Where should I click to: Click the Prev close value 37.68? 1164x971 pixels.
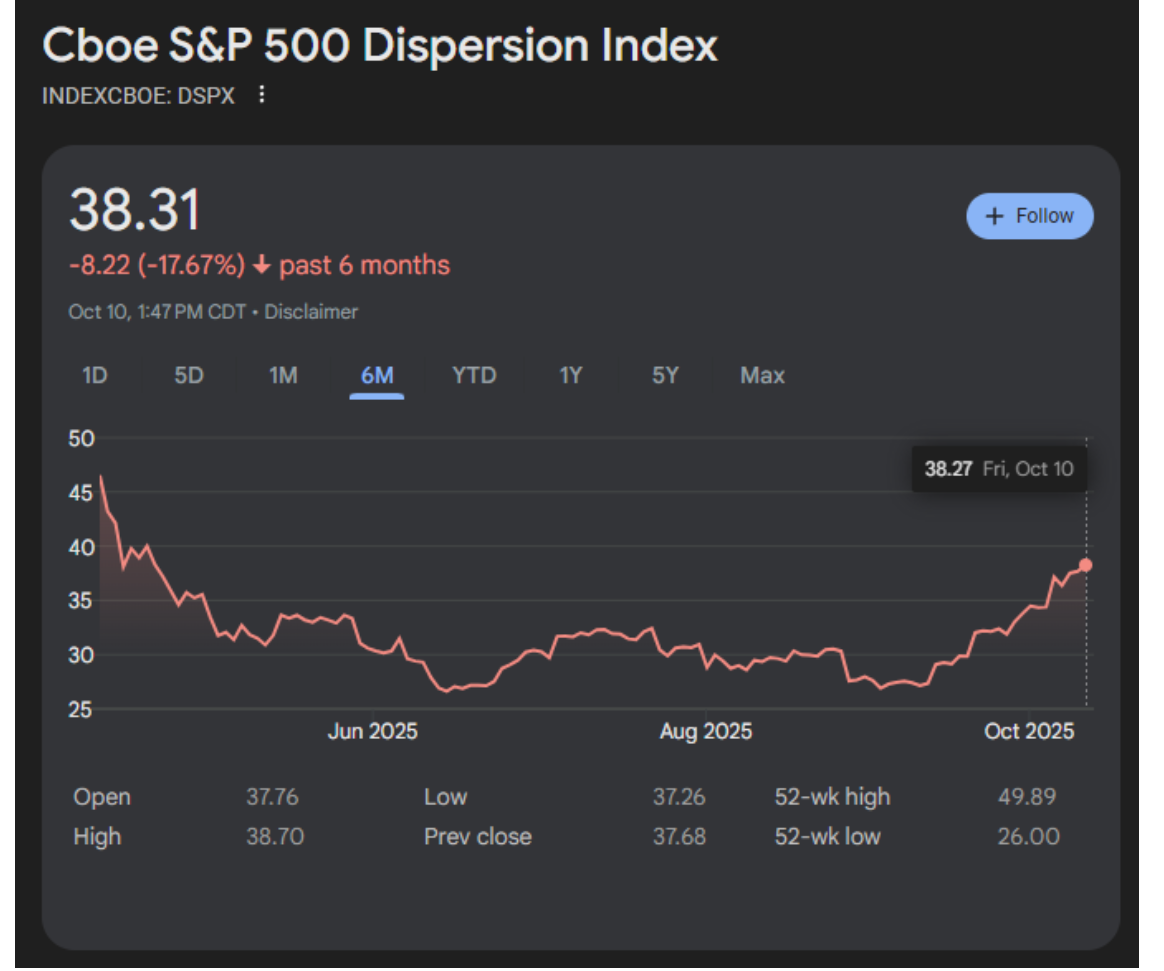[679, 836]
